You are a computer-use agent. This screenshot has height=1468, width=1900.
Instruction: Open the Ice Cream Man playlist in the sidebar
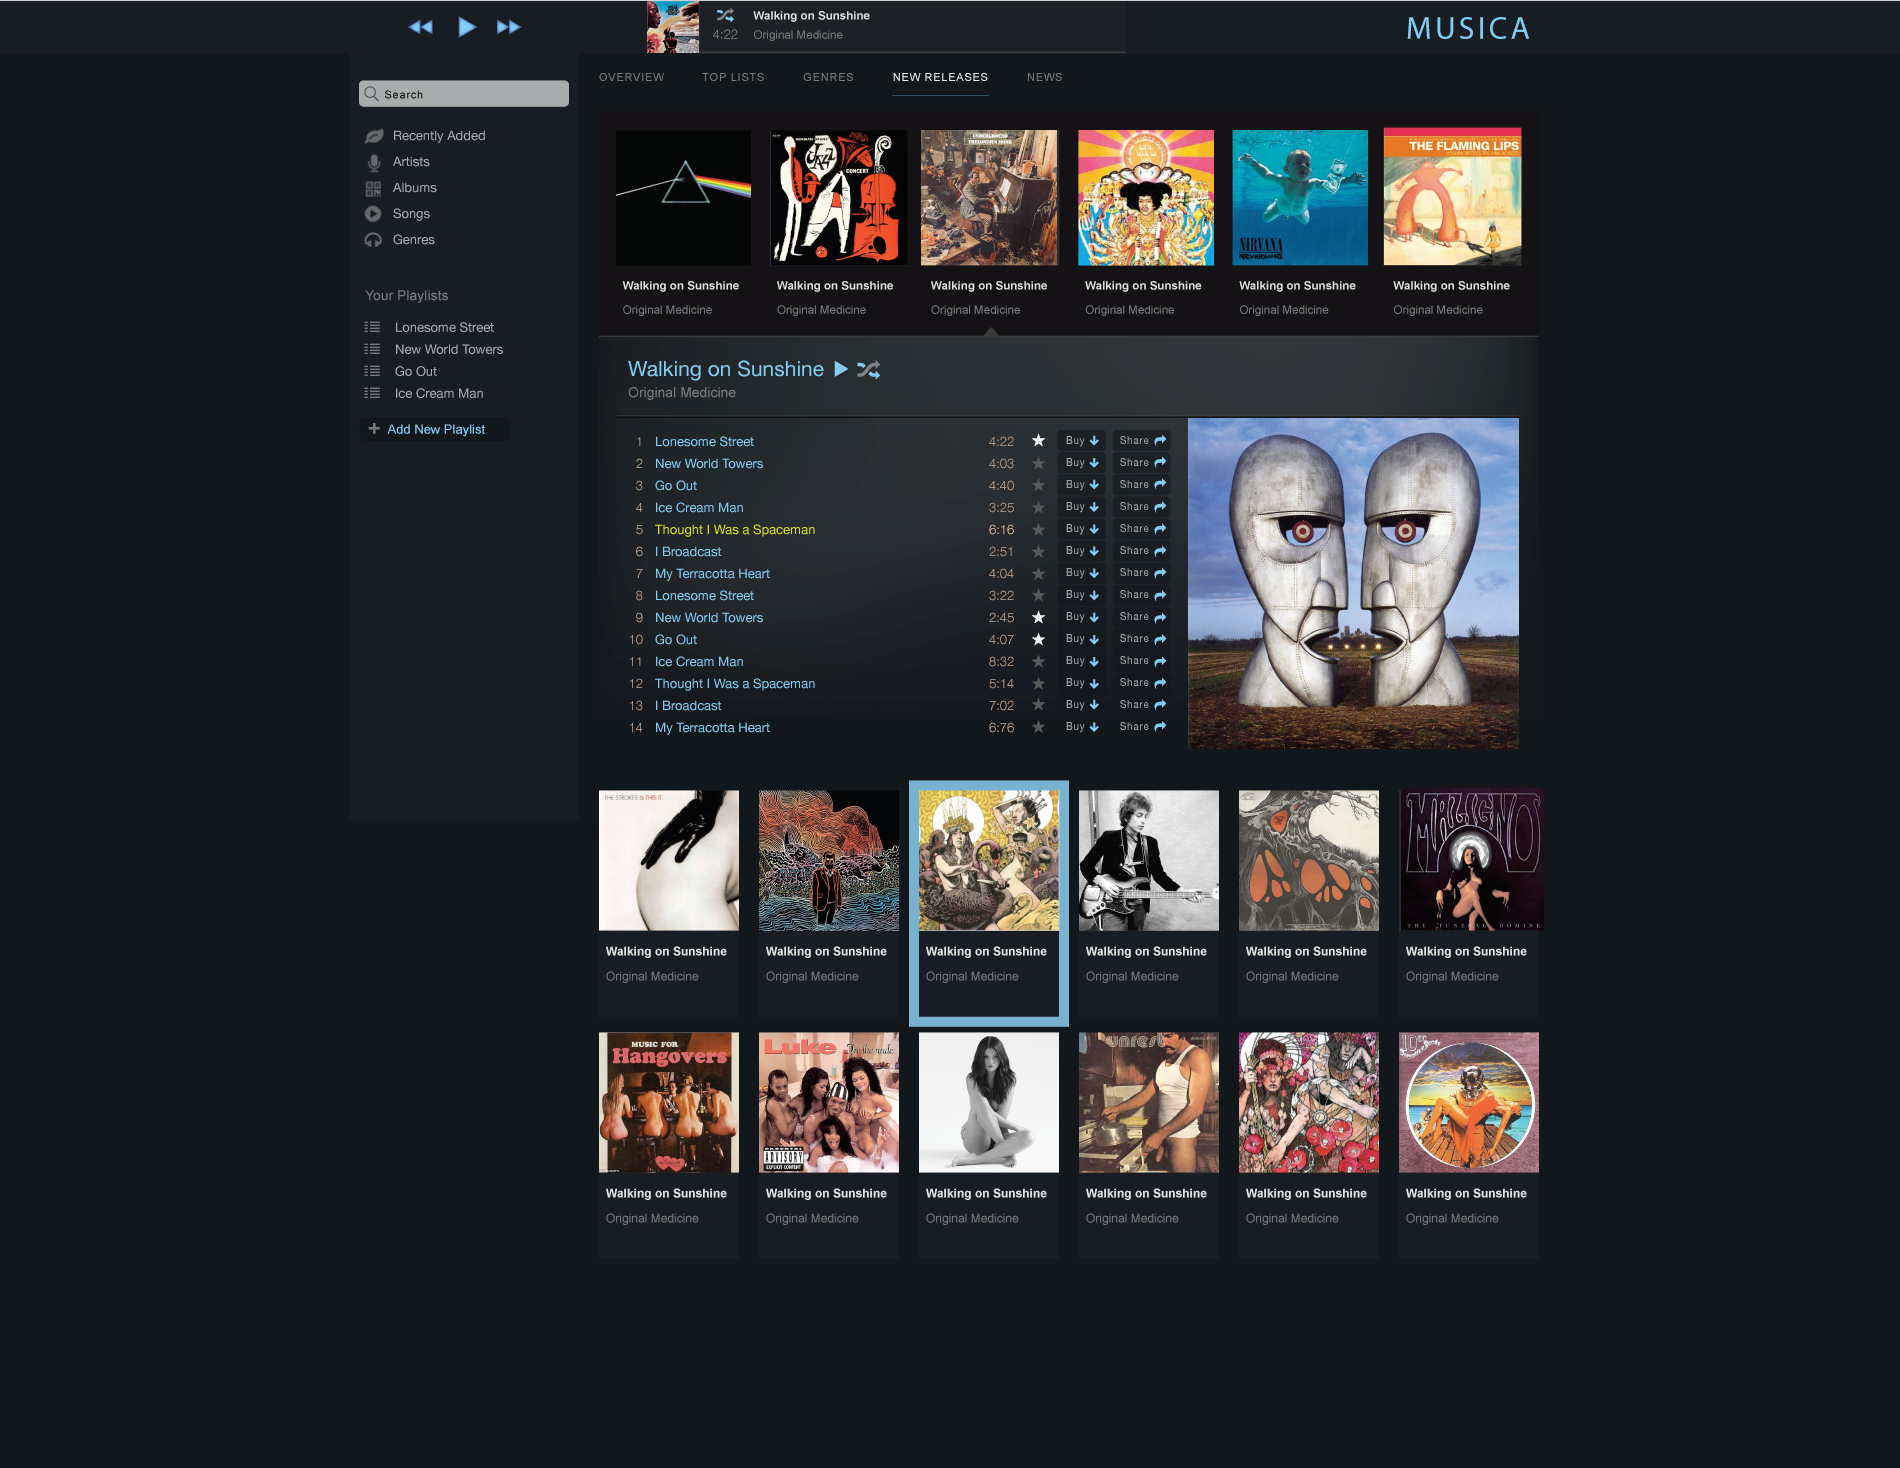tap(438, 393)
